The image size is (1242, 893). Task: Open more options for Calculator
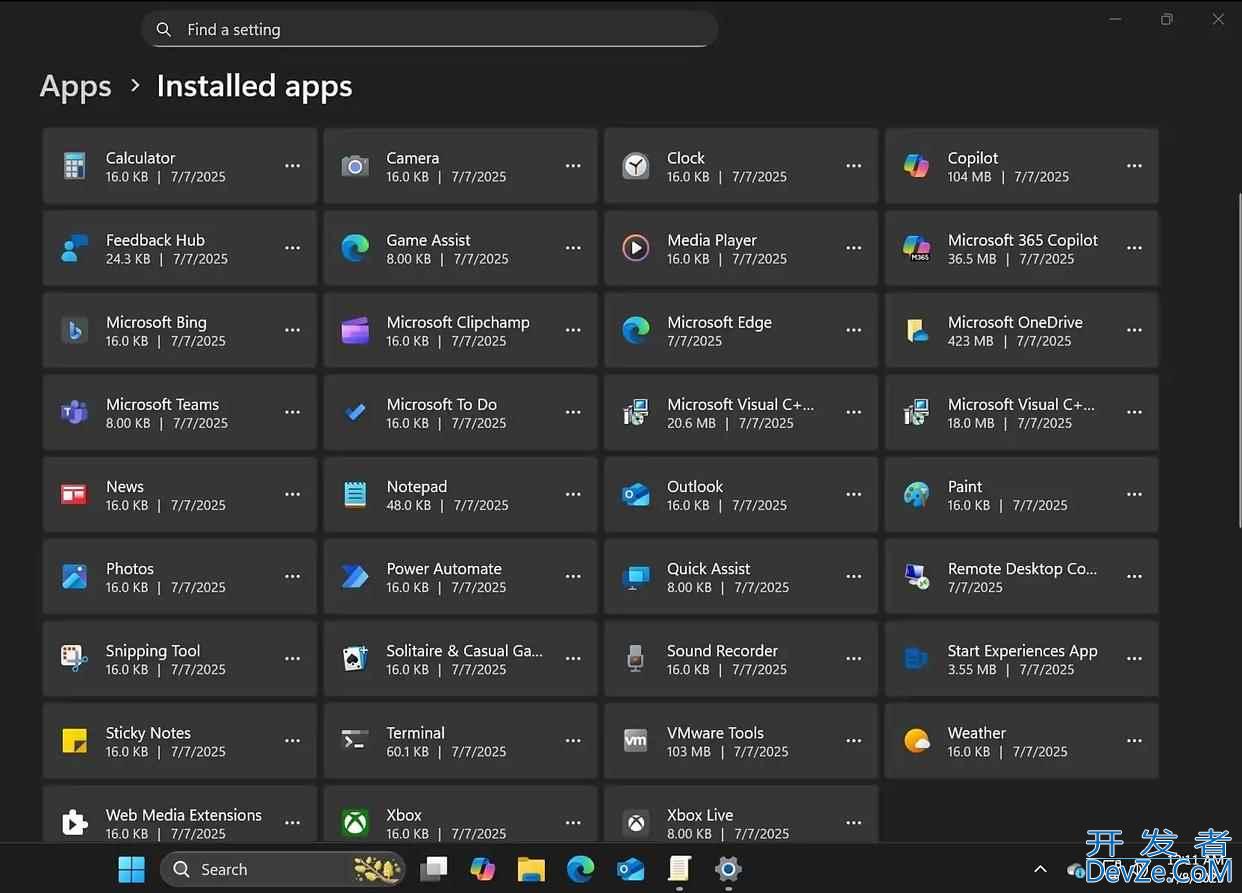pyautogui.click(x=292, y=166)
